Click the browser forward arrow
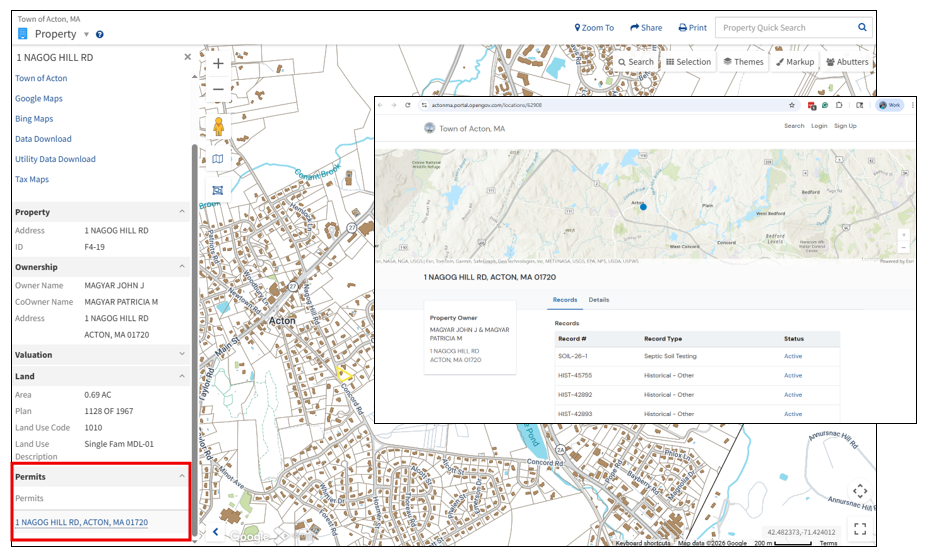The width and height of the screenshot is (927, 558). (394, 105)
